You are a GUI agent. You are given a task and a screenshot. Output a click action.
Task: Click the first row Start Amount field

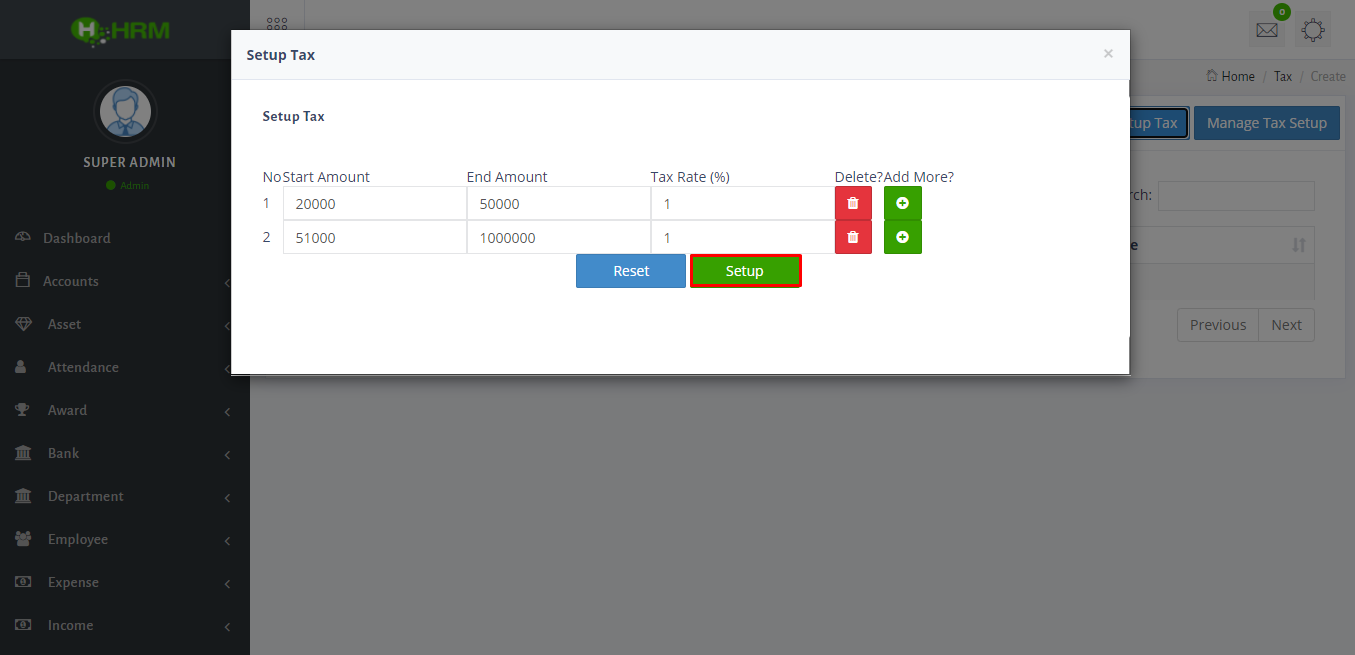[x=374, y=204]
